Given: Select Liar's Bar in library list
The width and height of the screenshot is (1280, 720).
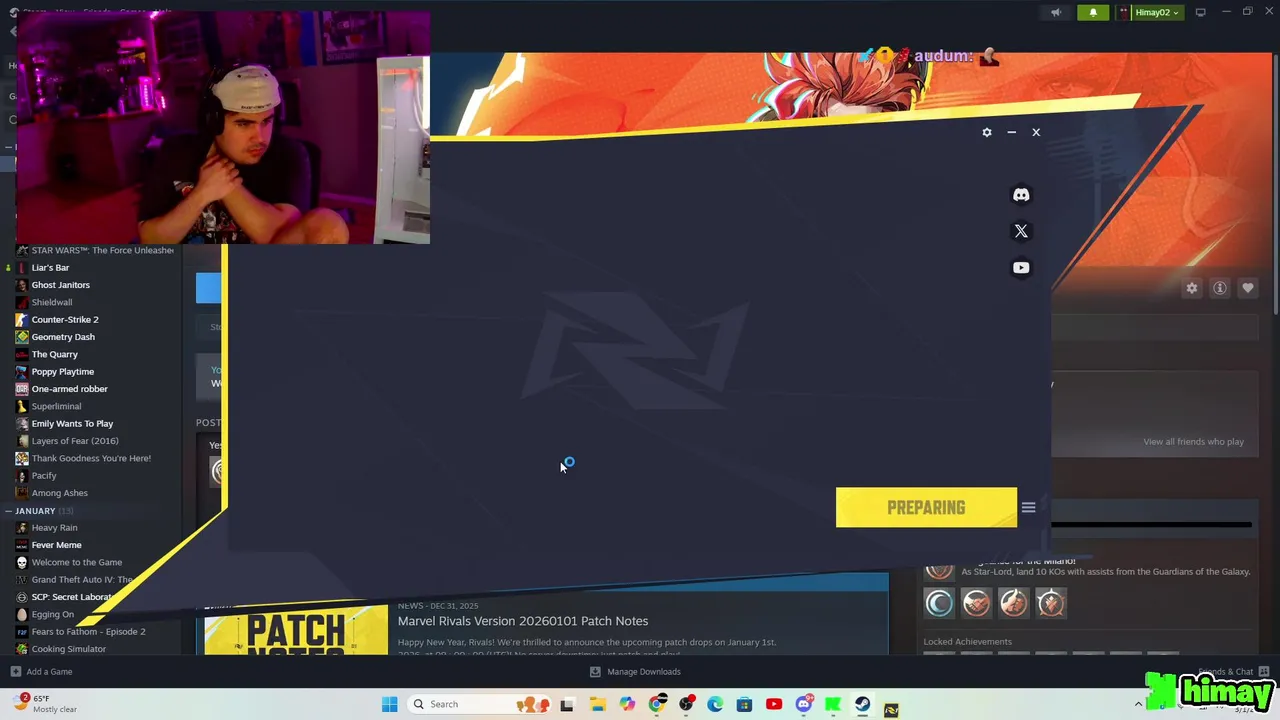Looking at the screenshot, I should [50, 267].
